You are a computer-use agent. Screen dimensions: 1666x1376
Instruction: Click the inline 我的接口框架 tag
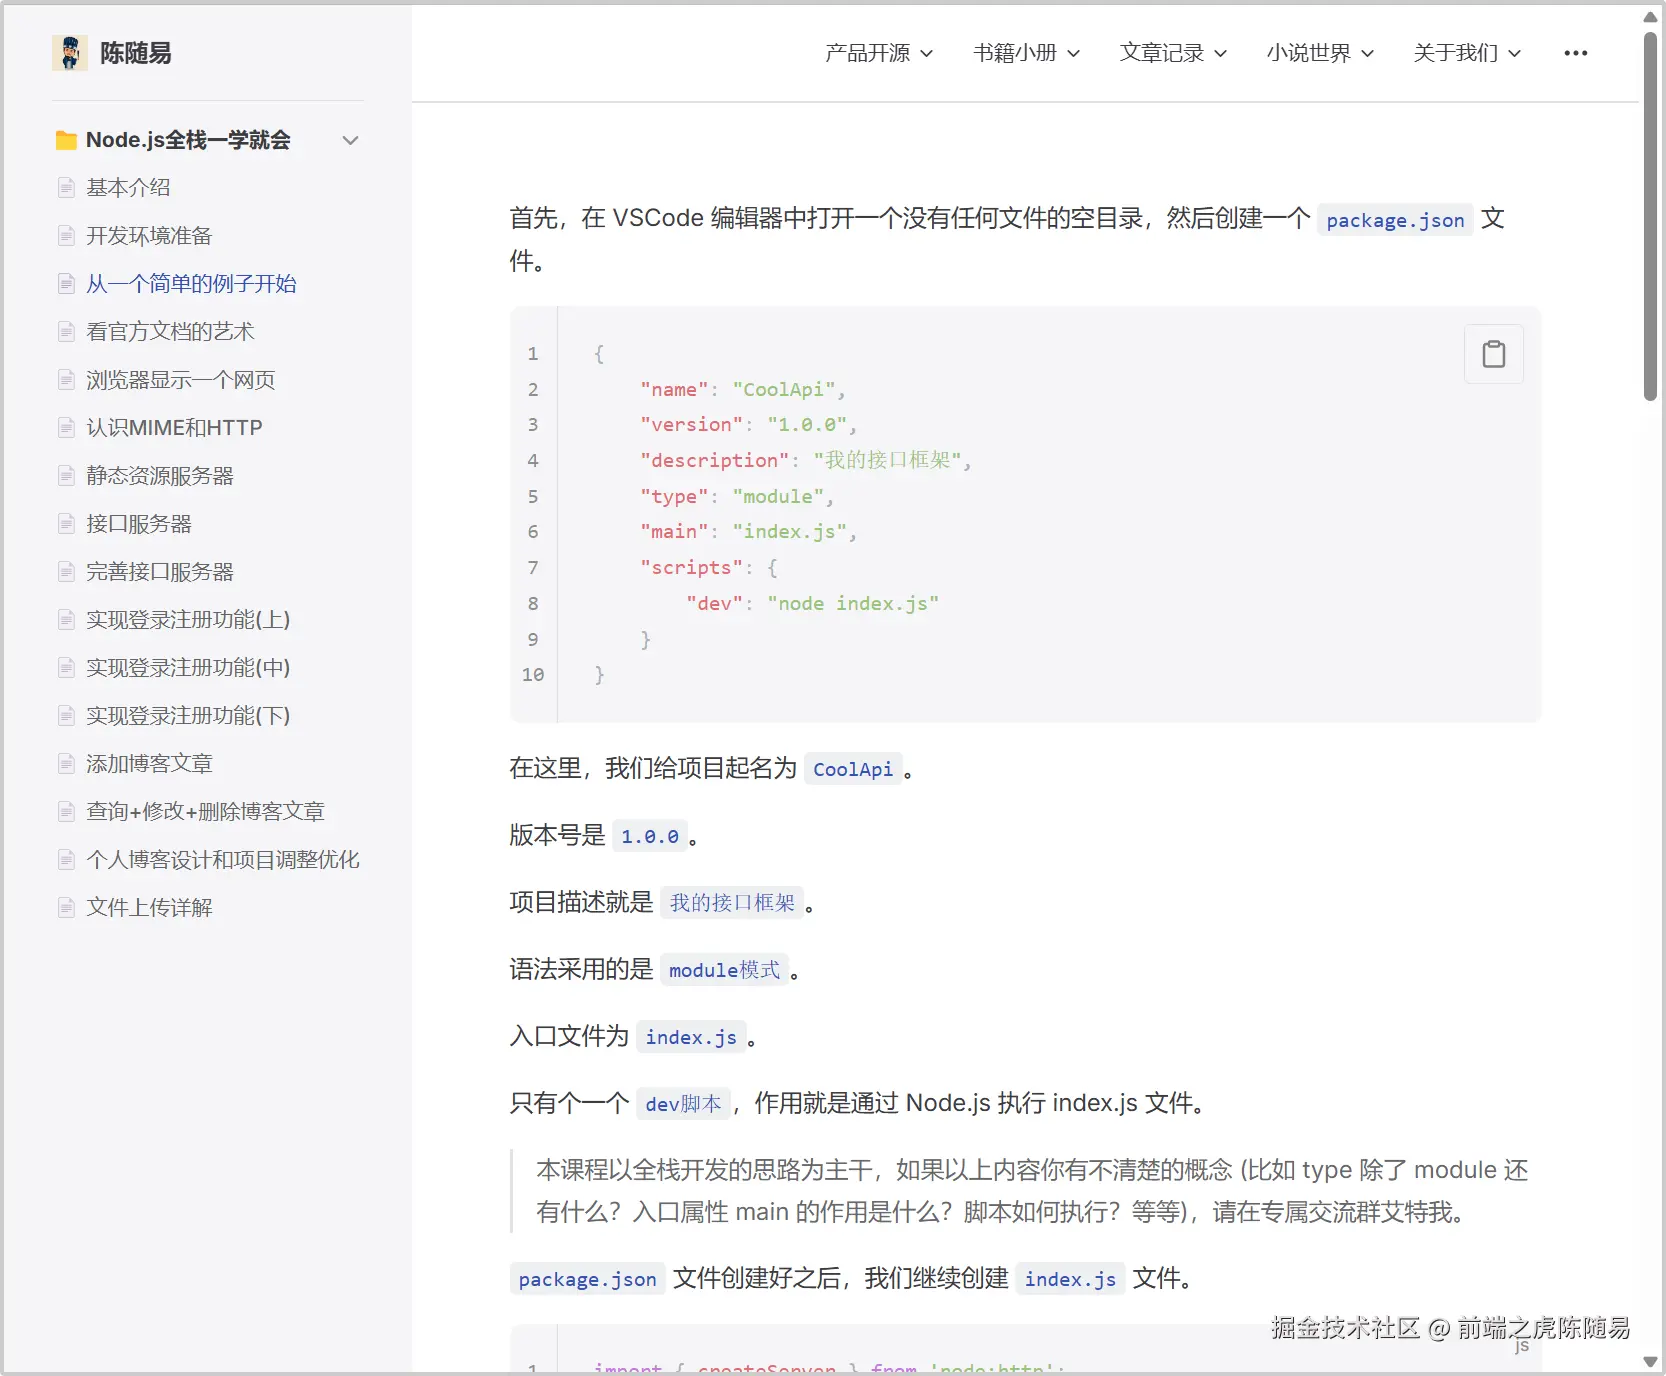[732, 903]
